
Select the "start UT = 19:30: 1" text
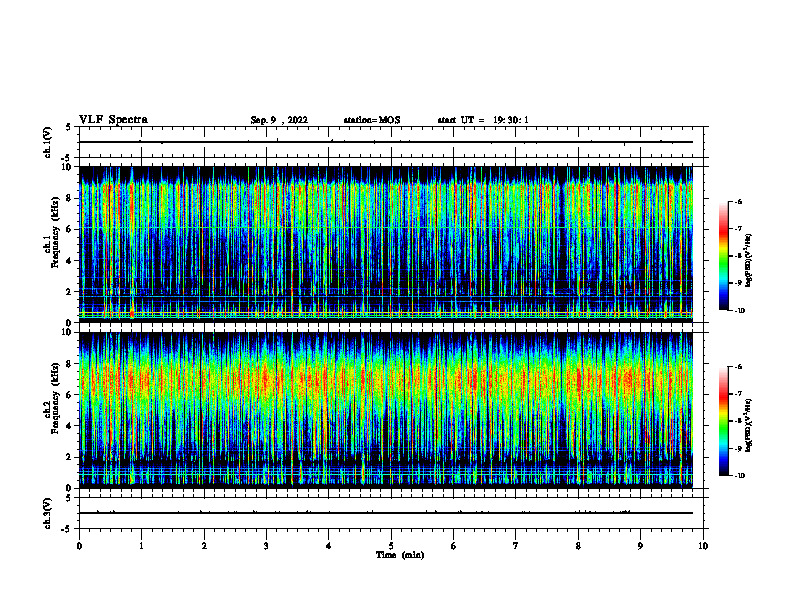click(x=483, y=120)
